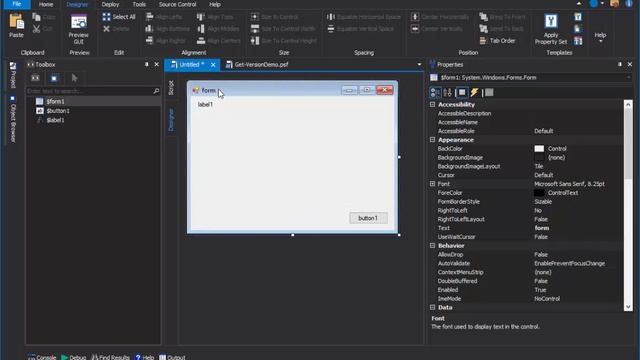
Task: Open the Console panel tab at bottom
Action: point(42,357)
